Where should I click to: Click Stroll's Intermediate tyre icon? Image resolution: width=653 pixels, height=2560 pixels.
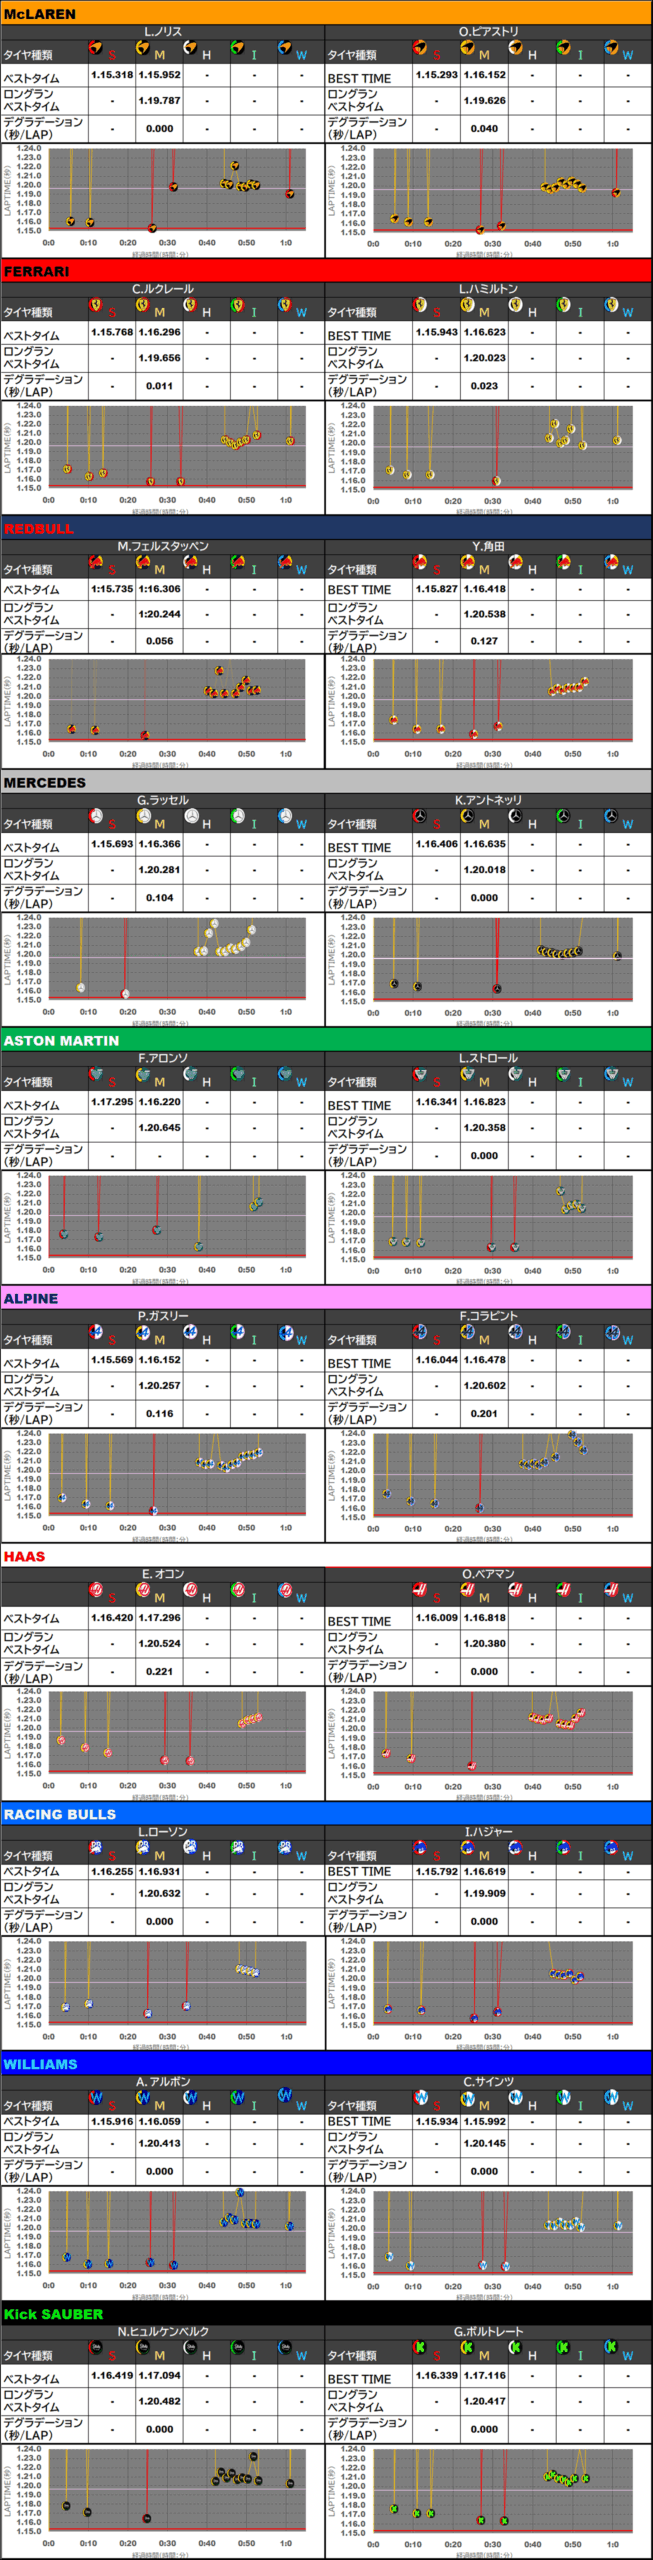pyautogui.click(x=563, y=1075)
